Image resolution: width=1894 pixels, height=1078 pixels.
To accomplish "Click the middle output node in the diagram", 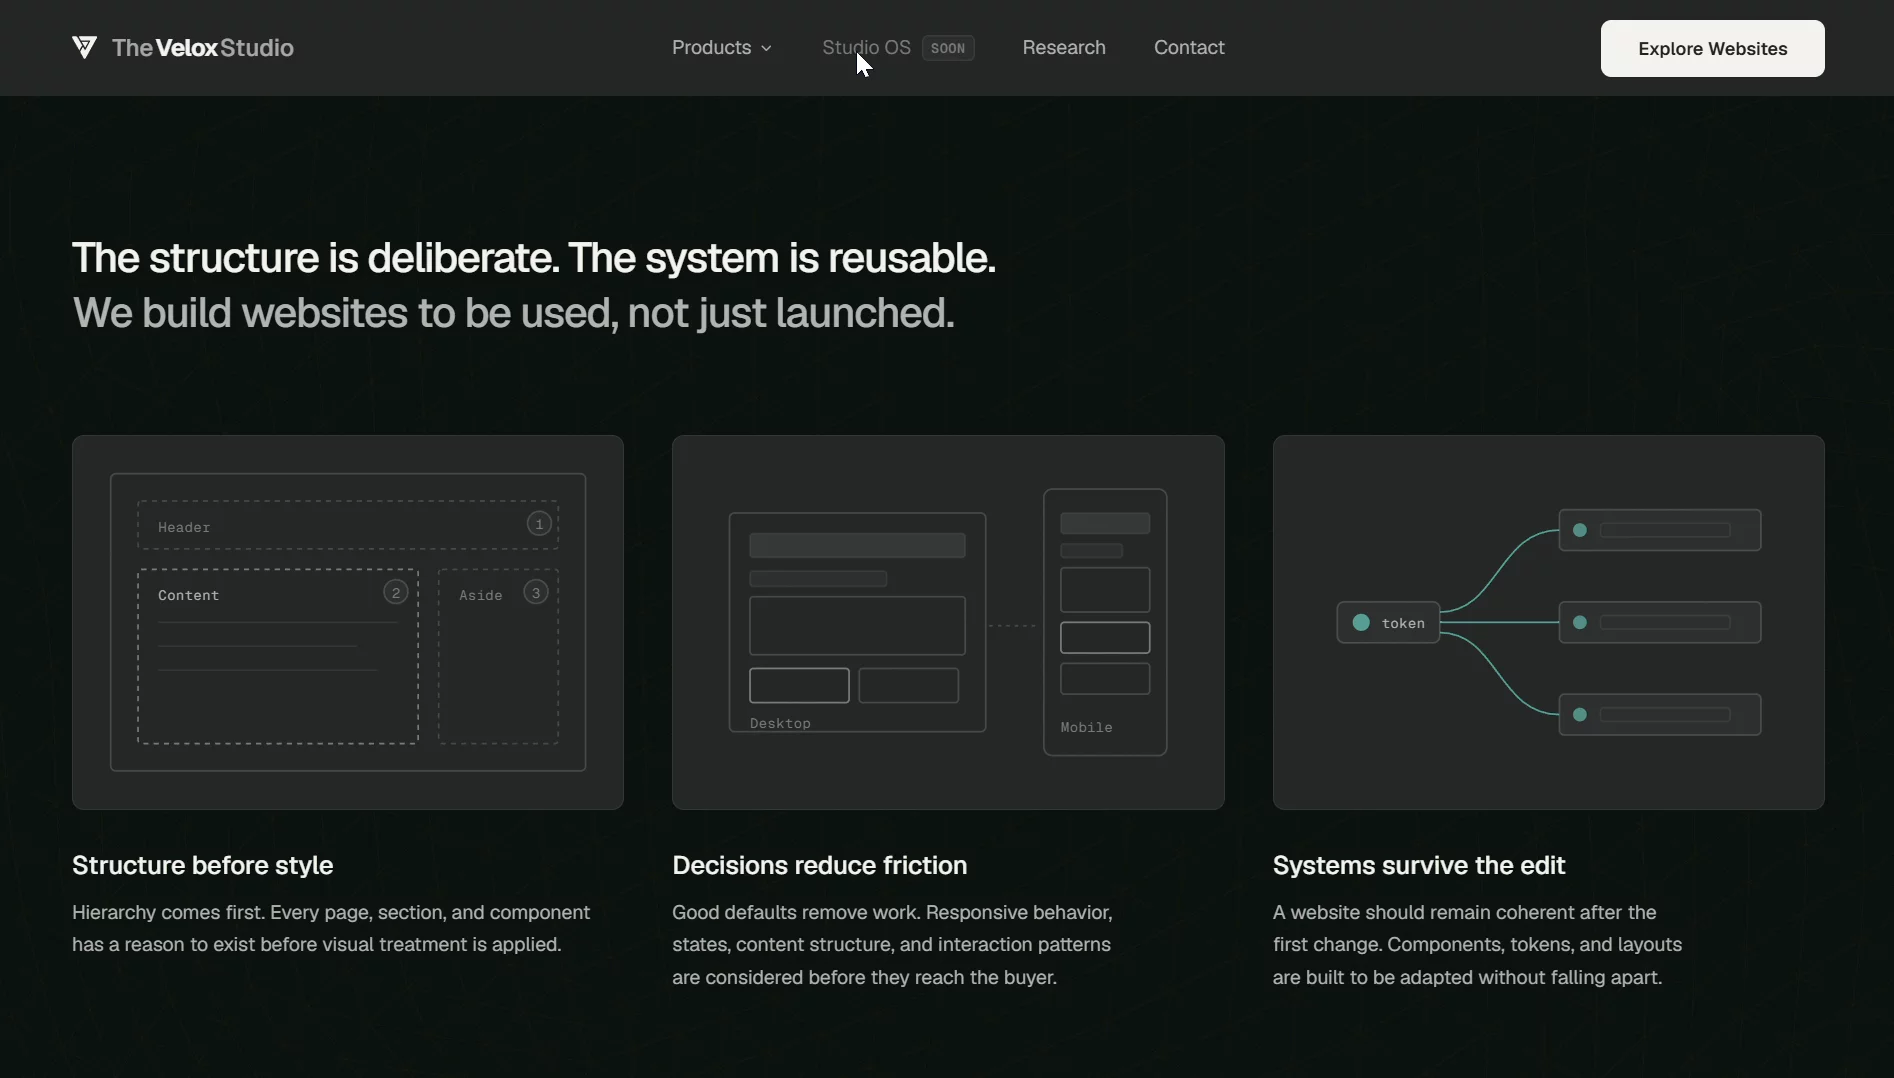I will (x=1660, y=622).
